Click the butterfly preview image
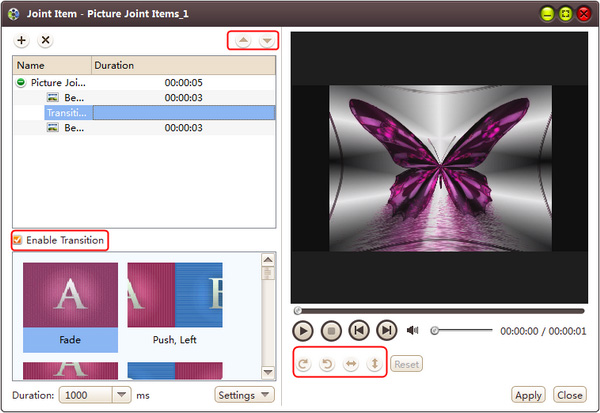 point(440,168)
